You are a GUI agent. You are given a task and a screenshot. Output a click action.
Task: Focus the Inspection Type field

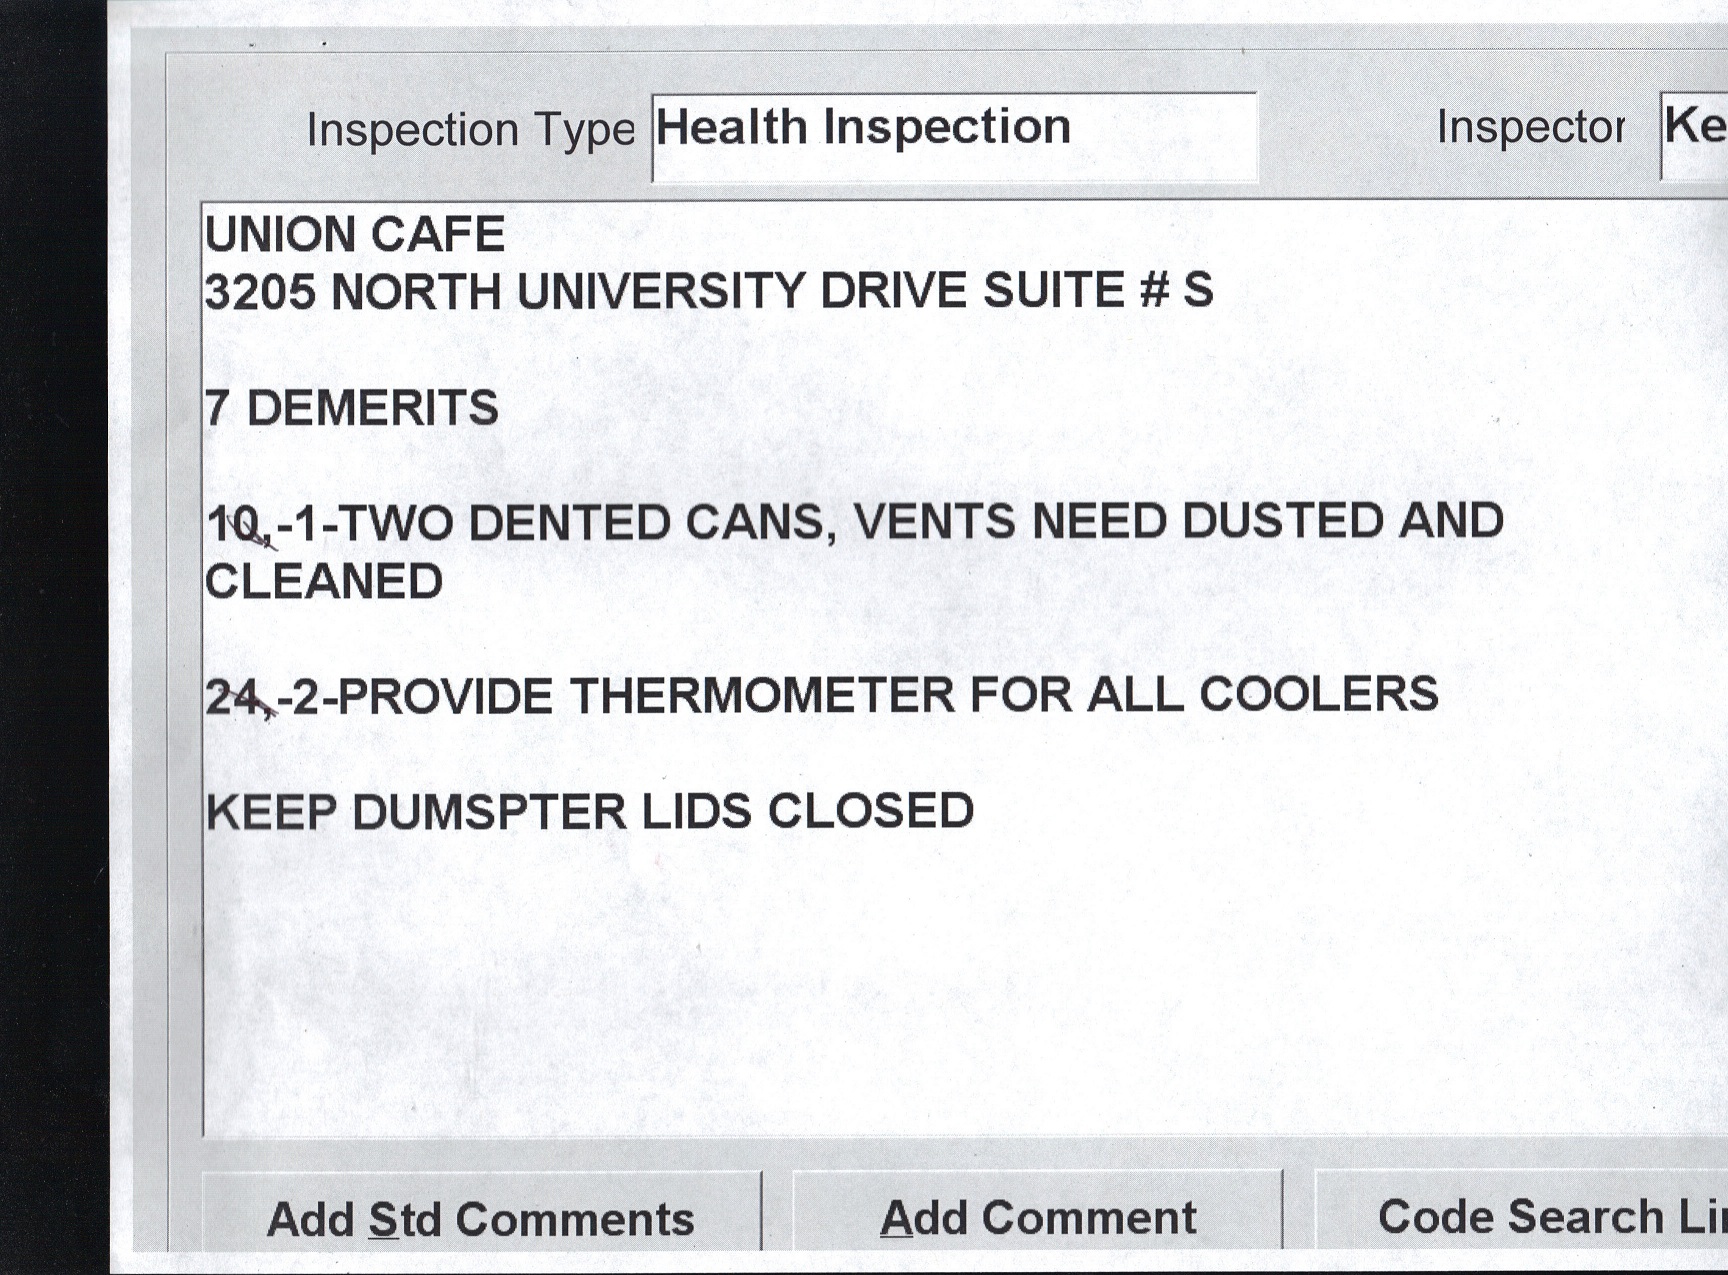point(953,136)
